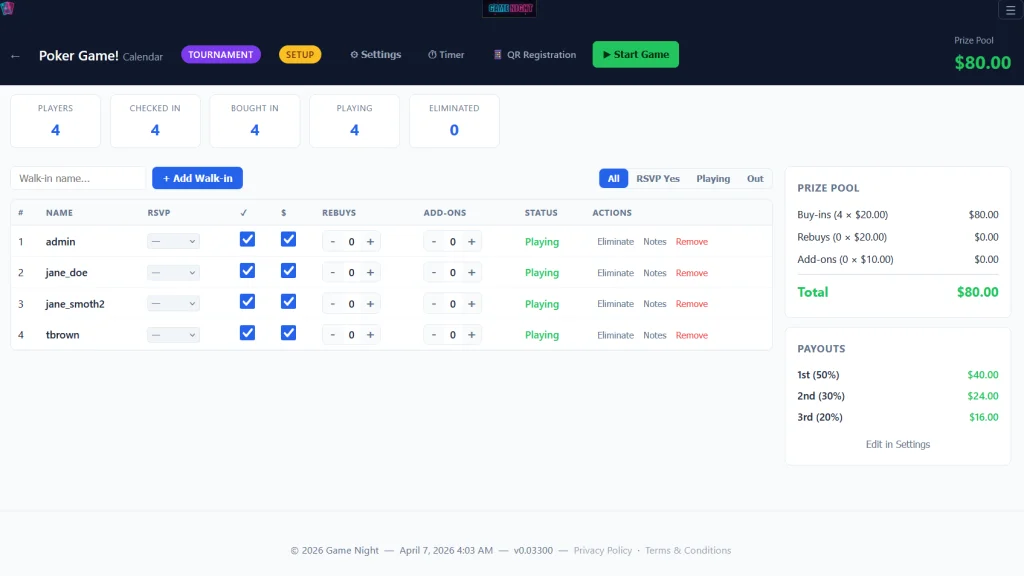Increase add-ons for tbrown
This screenshot has width=1024, height=576.
472,334
